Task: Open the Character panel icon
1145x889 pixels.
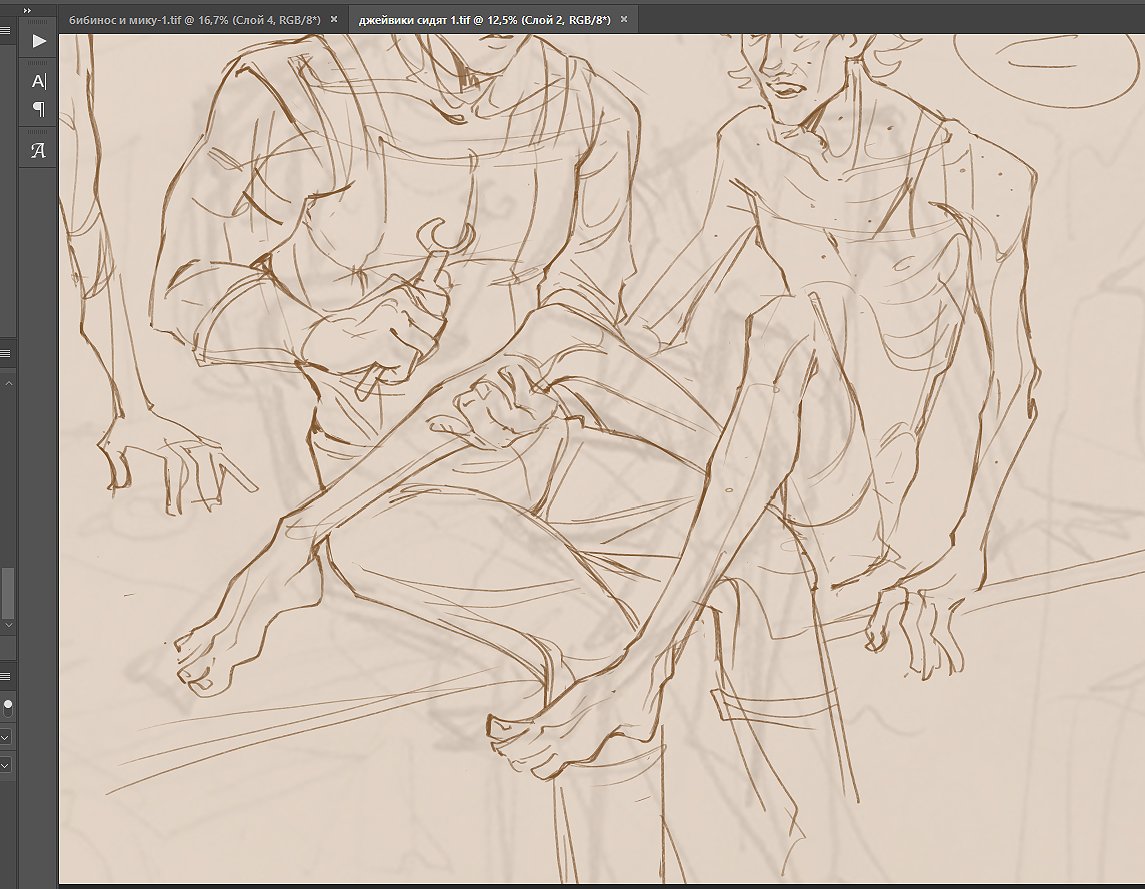Action: (x=39, y=81)
